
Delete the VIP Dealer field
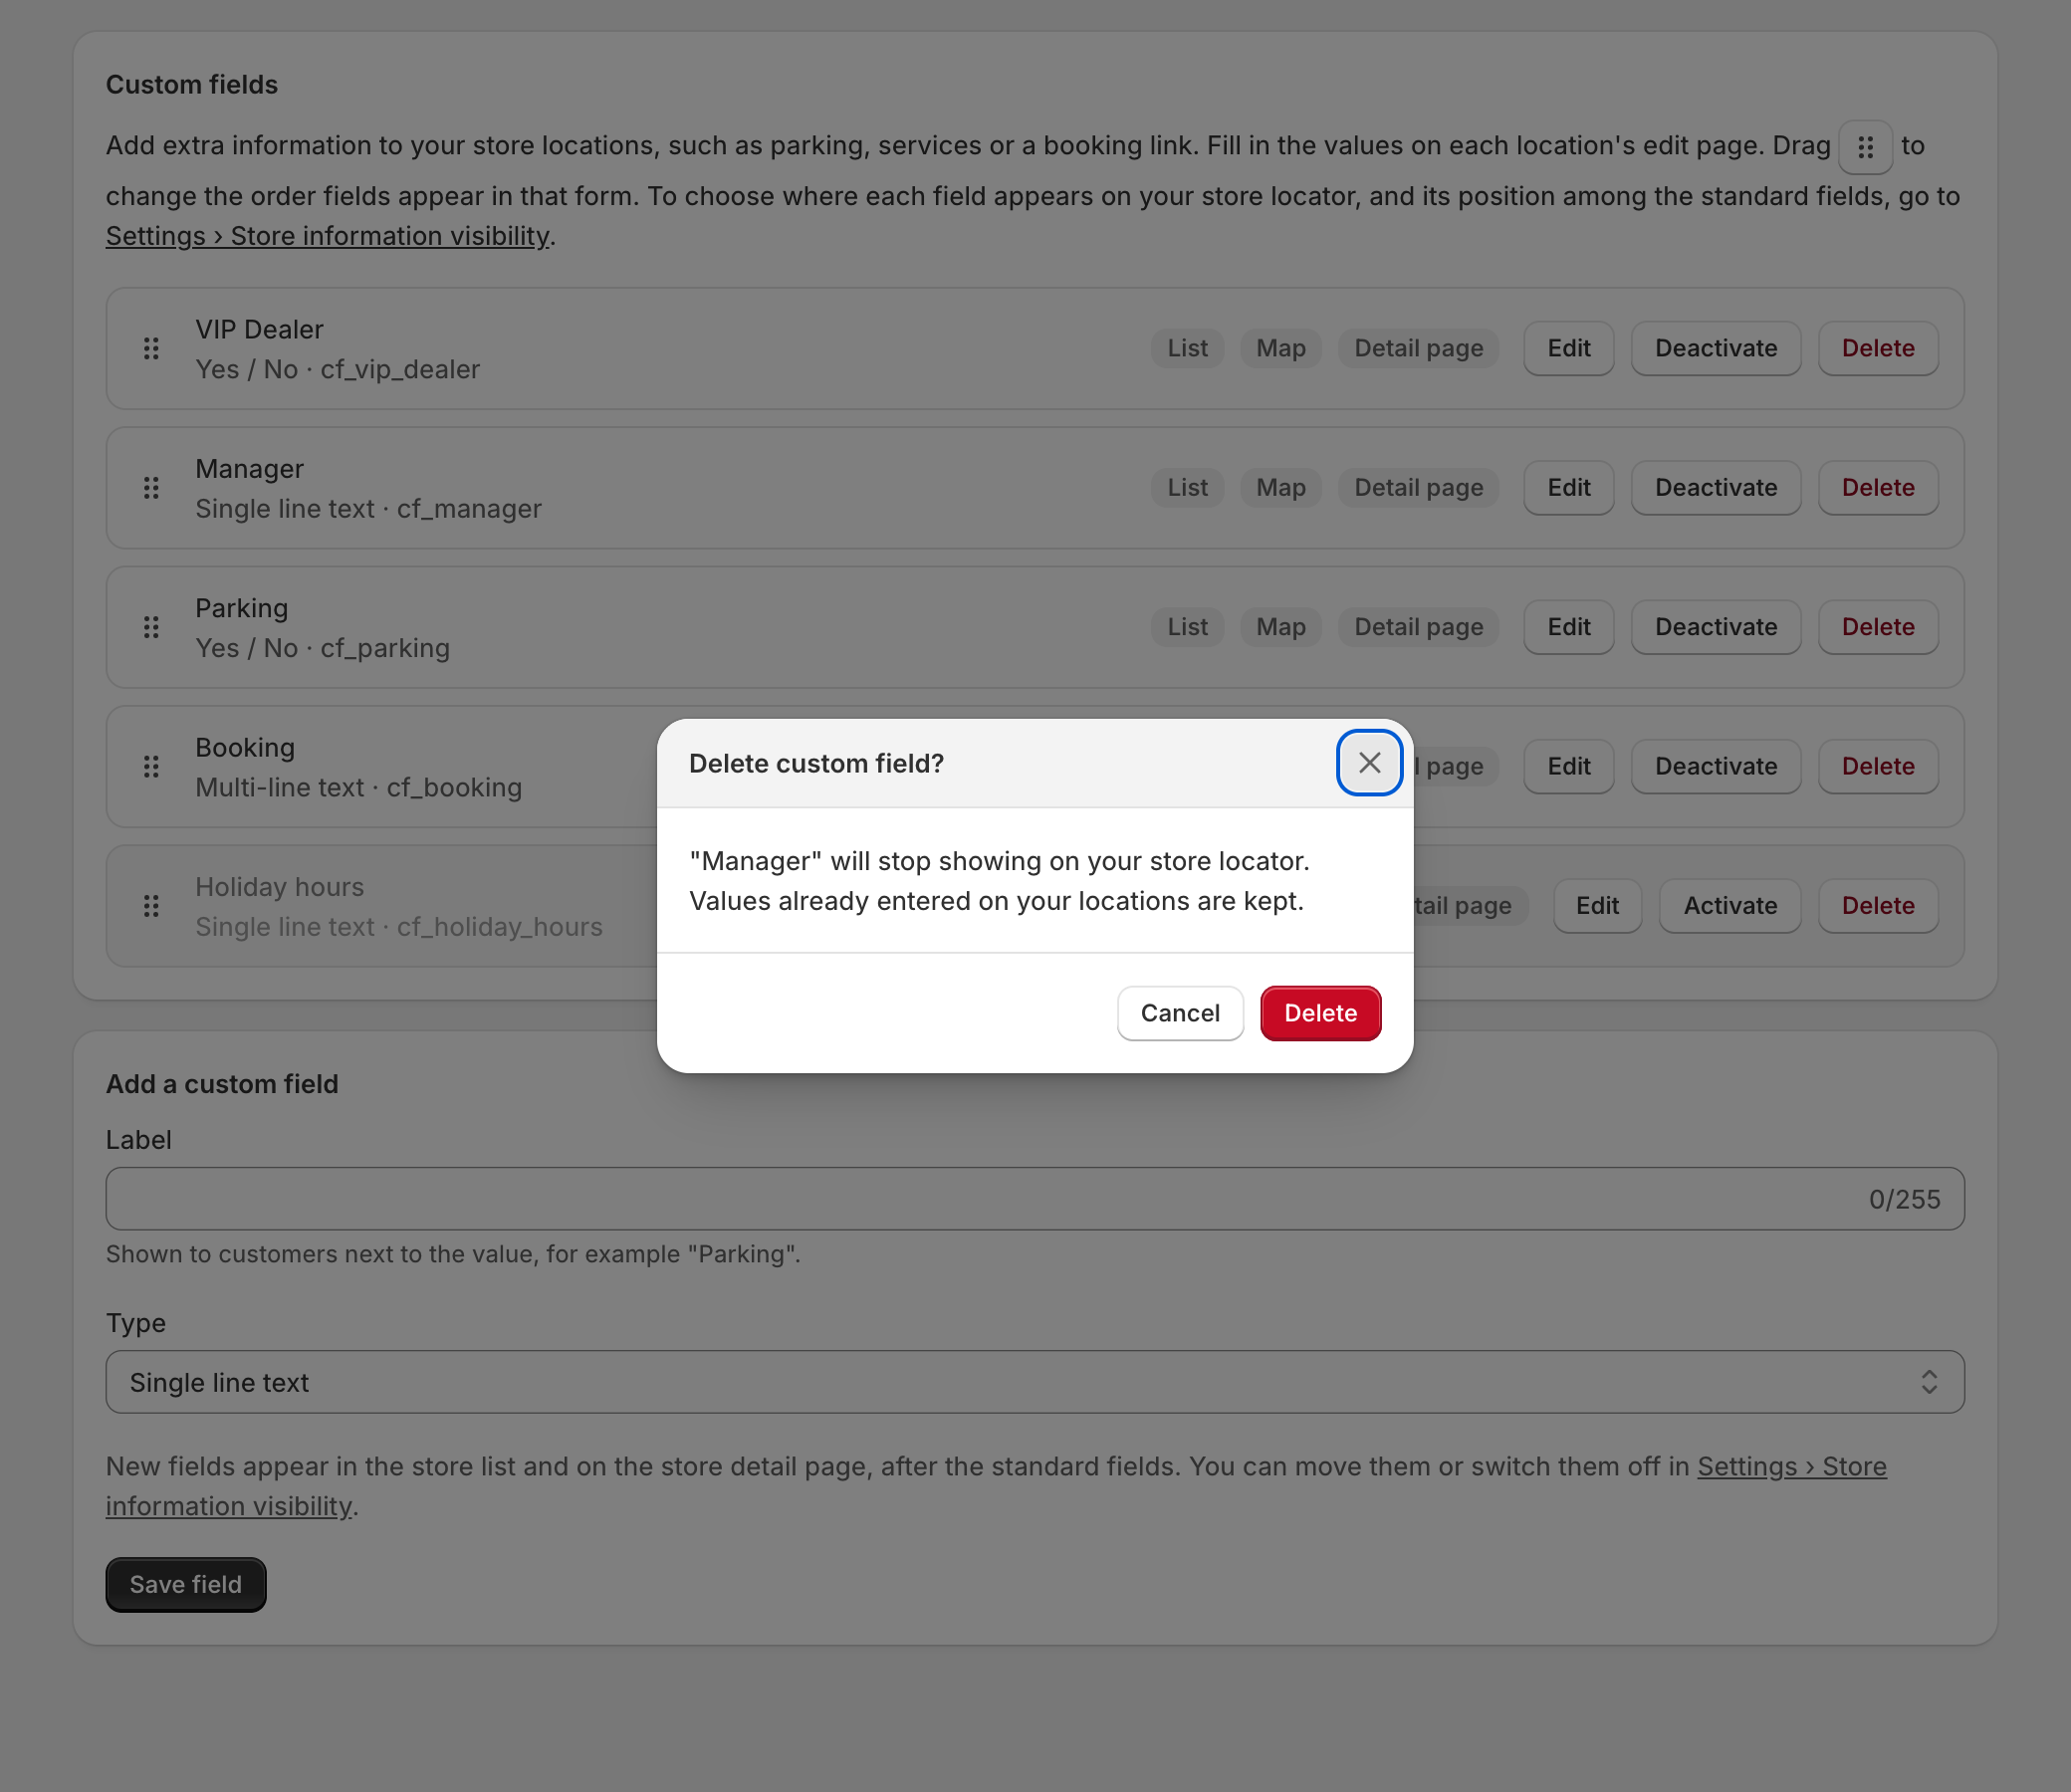click(x=1878, y=348)
